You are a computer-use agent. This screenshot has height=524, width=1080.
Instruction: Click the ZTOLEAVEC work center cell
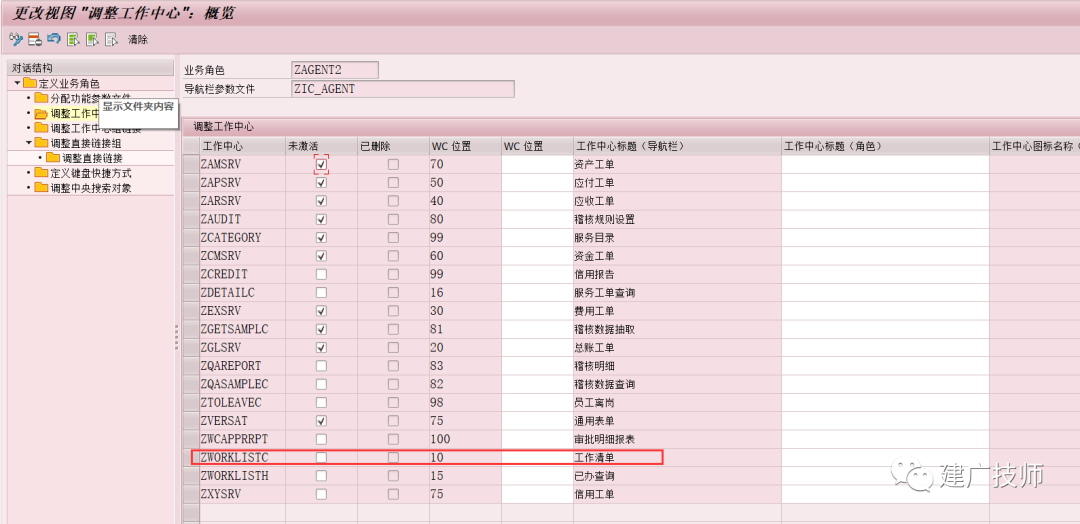[x=242, y=402]
